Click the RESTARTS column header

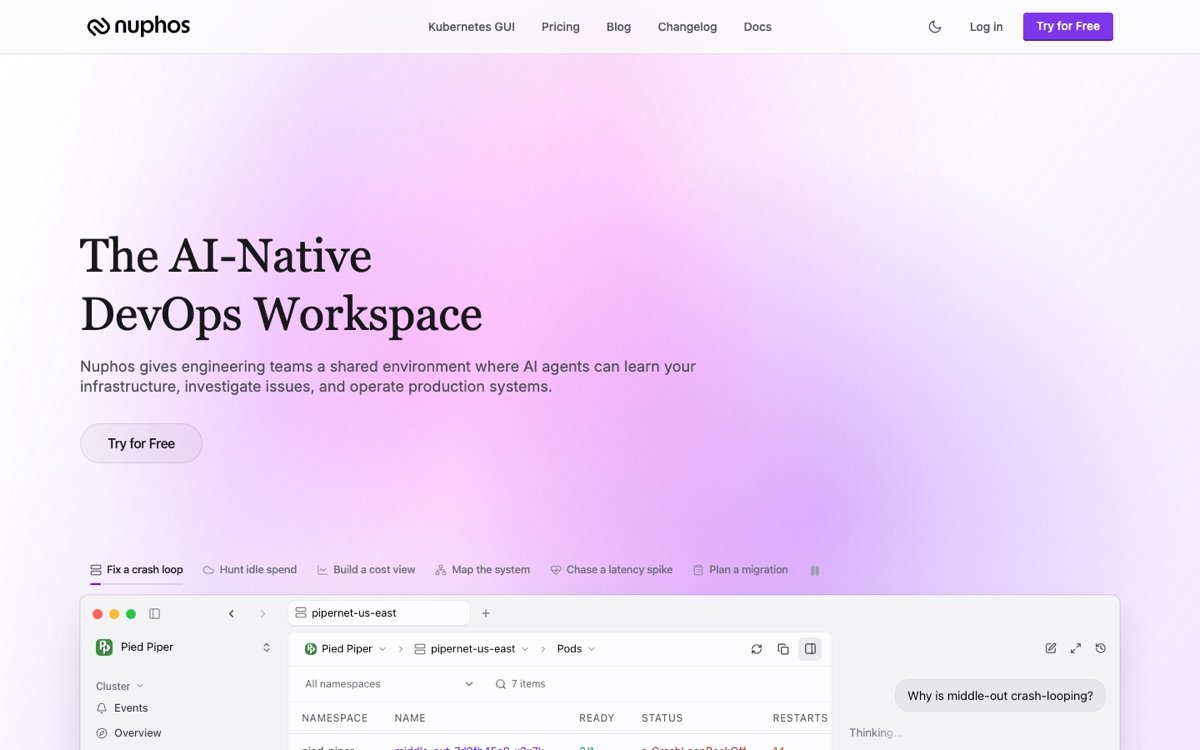coord(800,718)
